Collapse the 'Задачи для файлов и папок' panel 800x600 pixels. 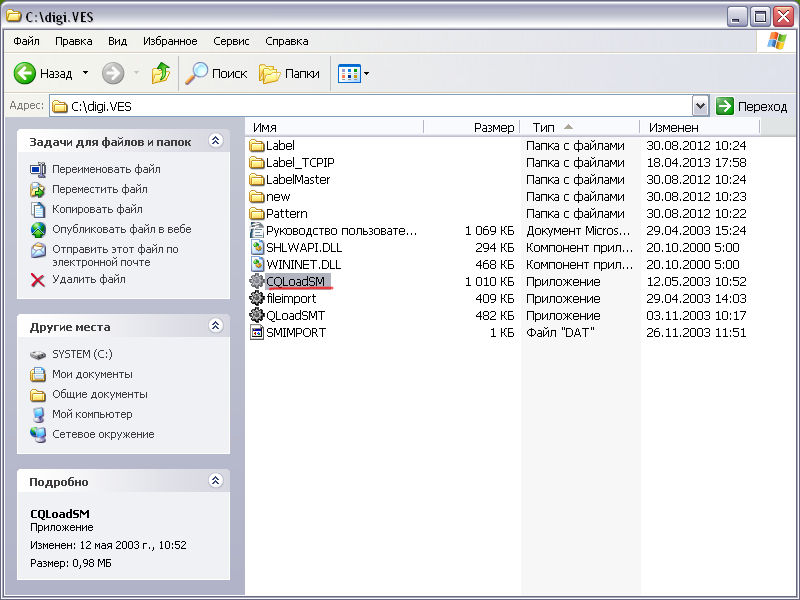(x=215, y=142)
